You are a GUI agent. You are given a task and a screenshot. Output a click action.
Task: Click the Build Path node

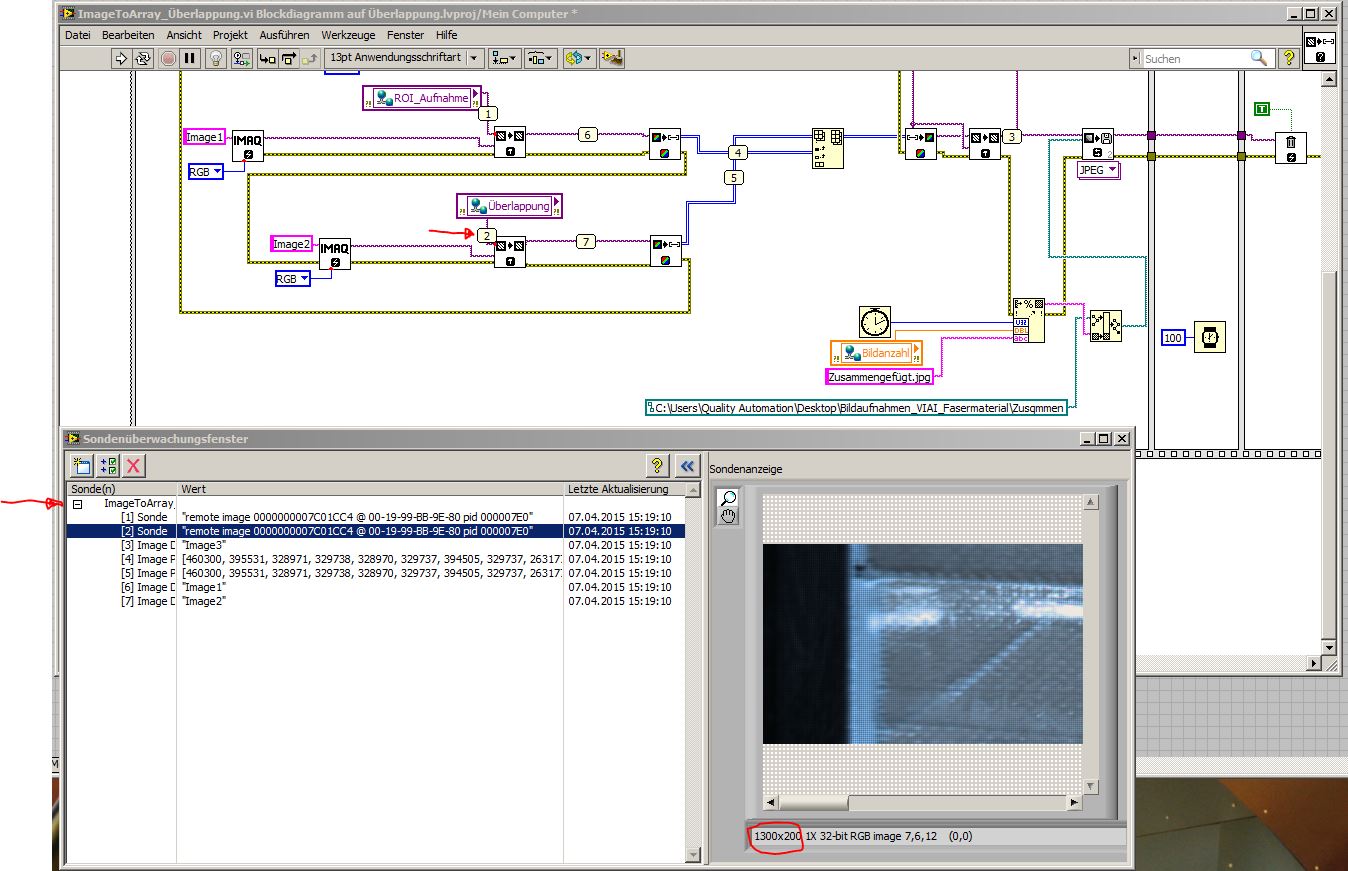(x=1105, y=325)
